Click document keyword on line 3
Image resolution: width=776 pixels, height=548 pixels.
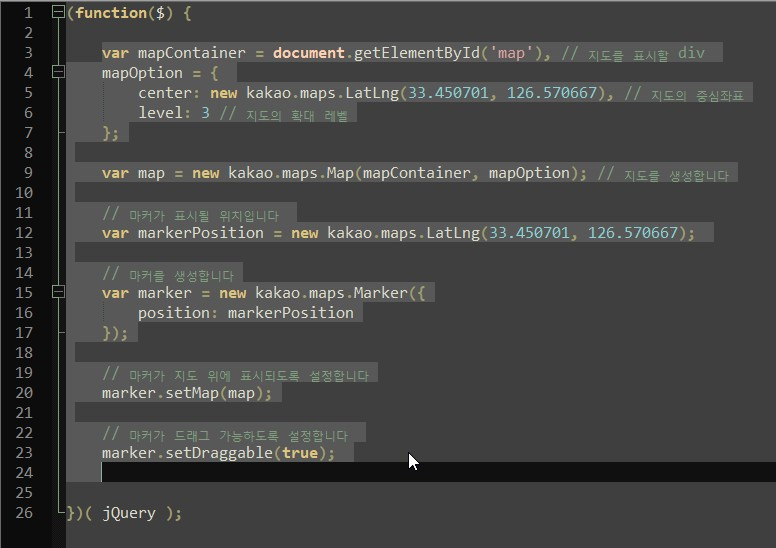click(308, 53)
